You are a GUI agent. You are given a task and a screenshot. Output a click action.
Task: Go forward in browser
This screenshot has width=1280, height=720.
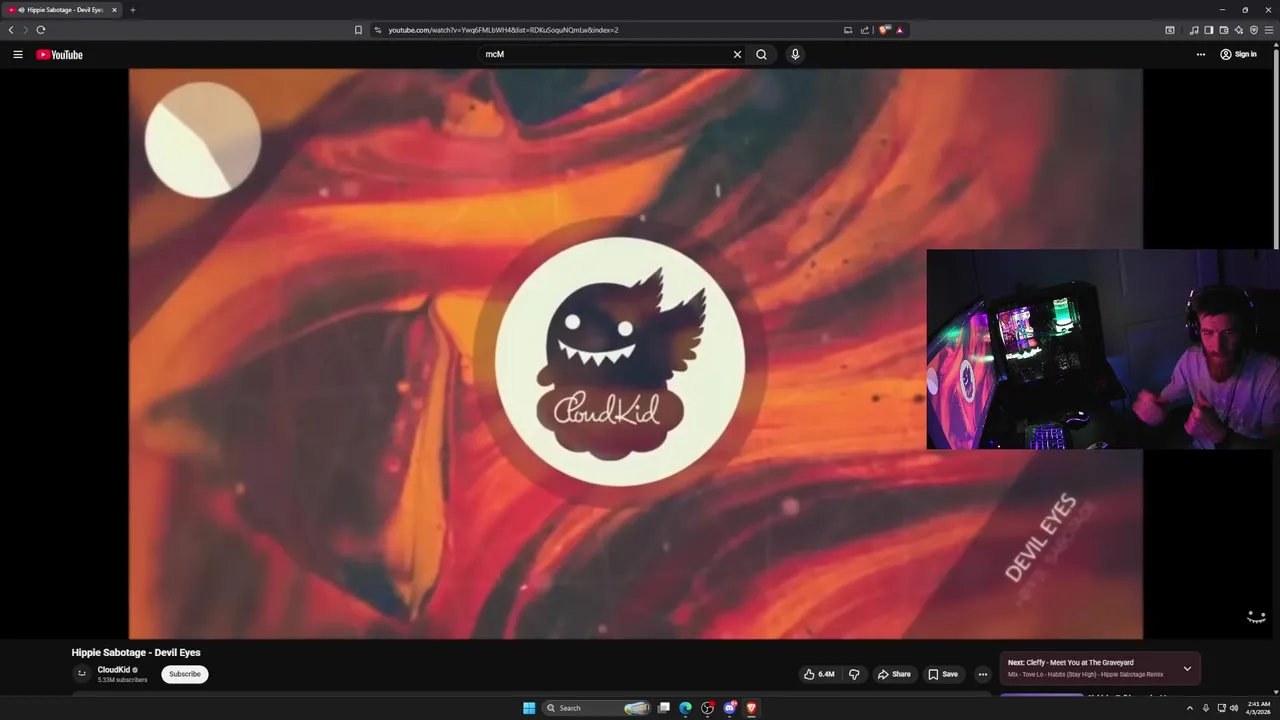click(x=26, y=30)
